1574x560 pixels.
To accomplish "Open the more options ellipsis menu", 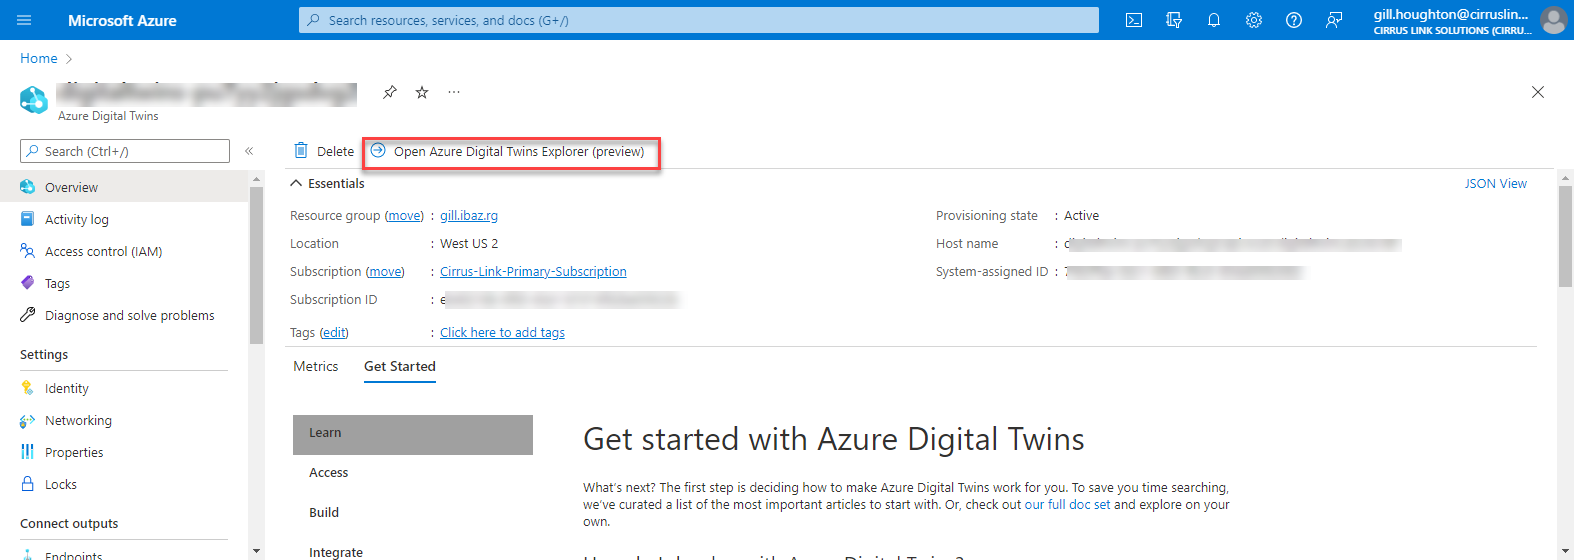I will [x=454, y=92].
